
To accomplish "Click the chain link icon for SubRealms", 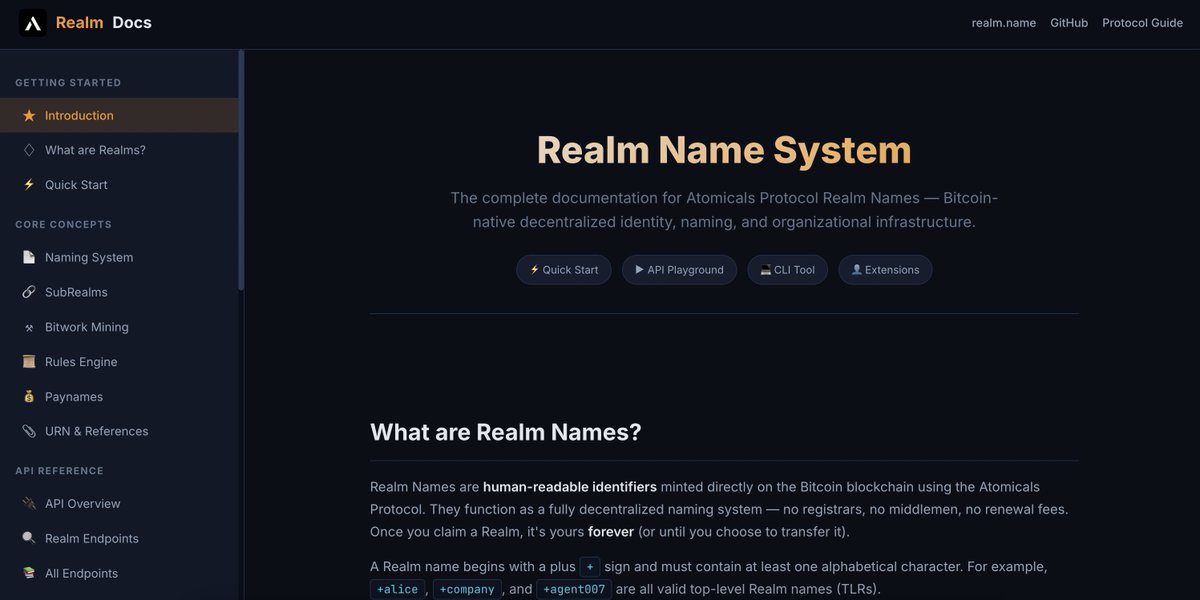I will [28, 291].
